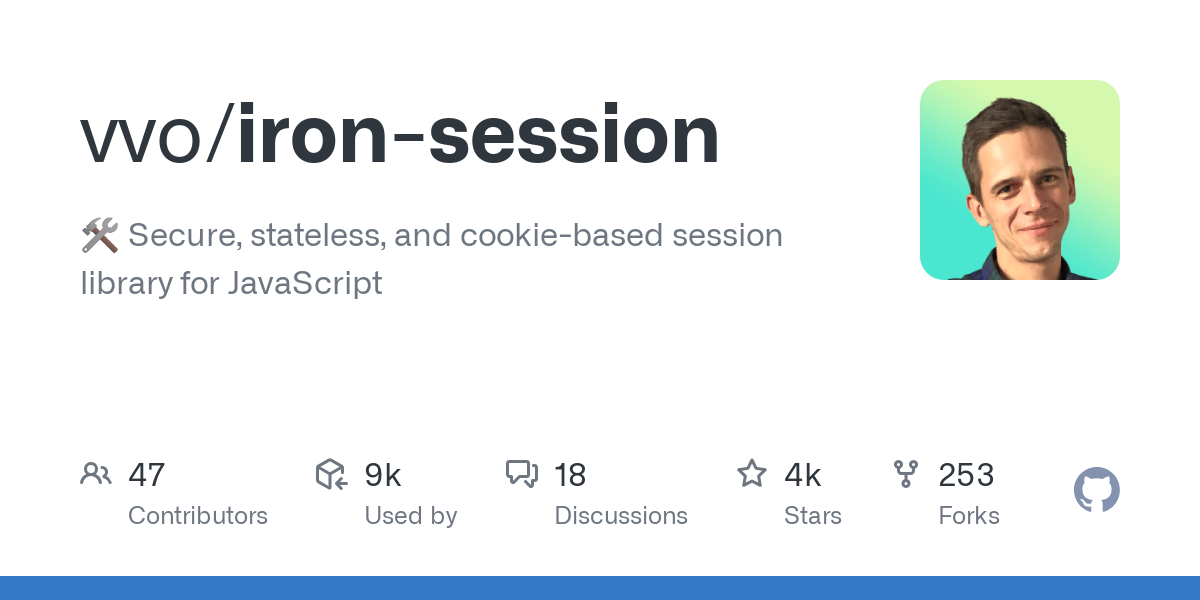Click the Used by package icon
The image size is (1200, 600).
[x=331, y=474]
